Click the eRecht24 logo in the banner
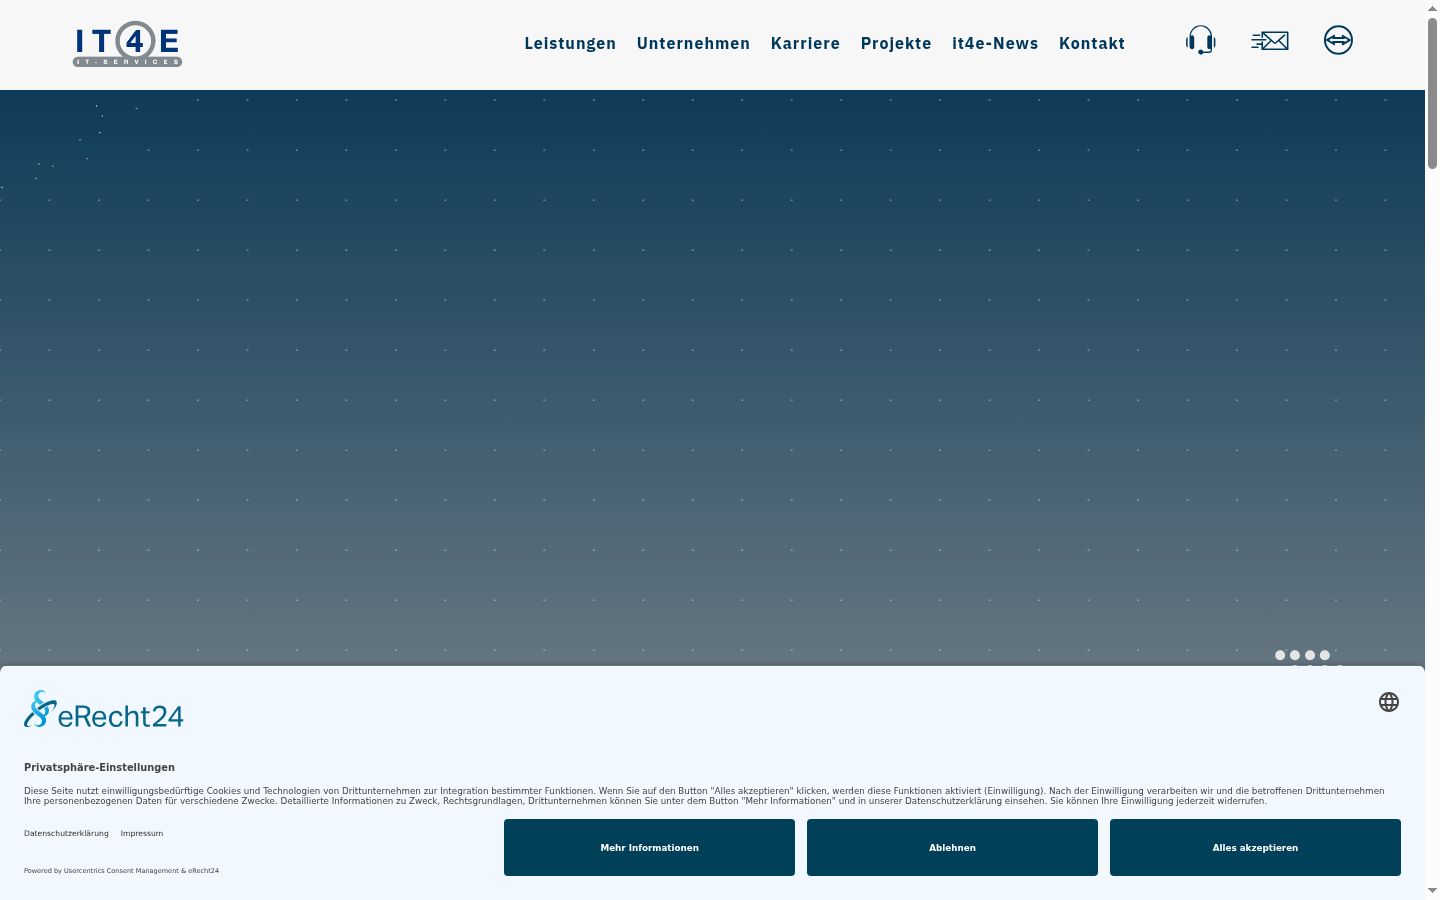The width and height of the screenshot is (1440, 900). 104,710
